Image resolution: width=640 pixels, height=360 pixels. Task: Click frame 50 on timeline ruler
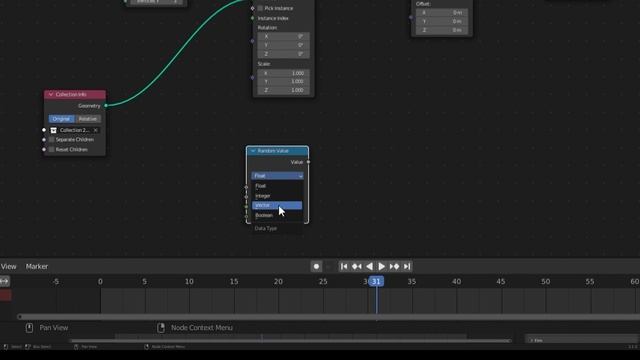545,282
